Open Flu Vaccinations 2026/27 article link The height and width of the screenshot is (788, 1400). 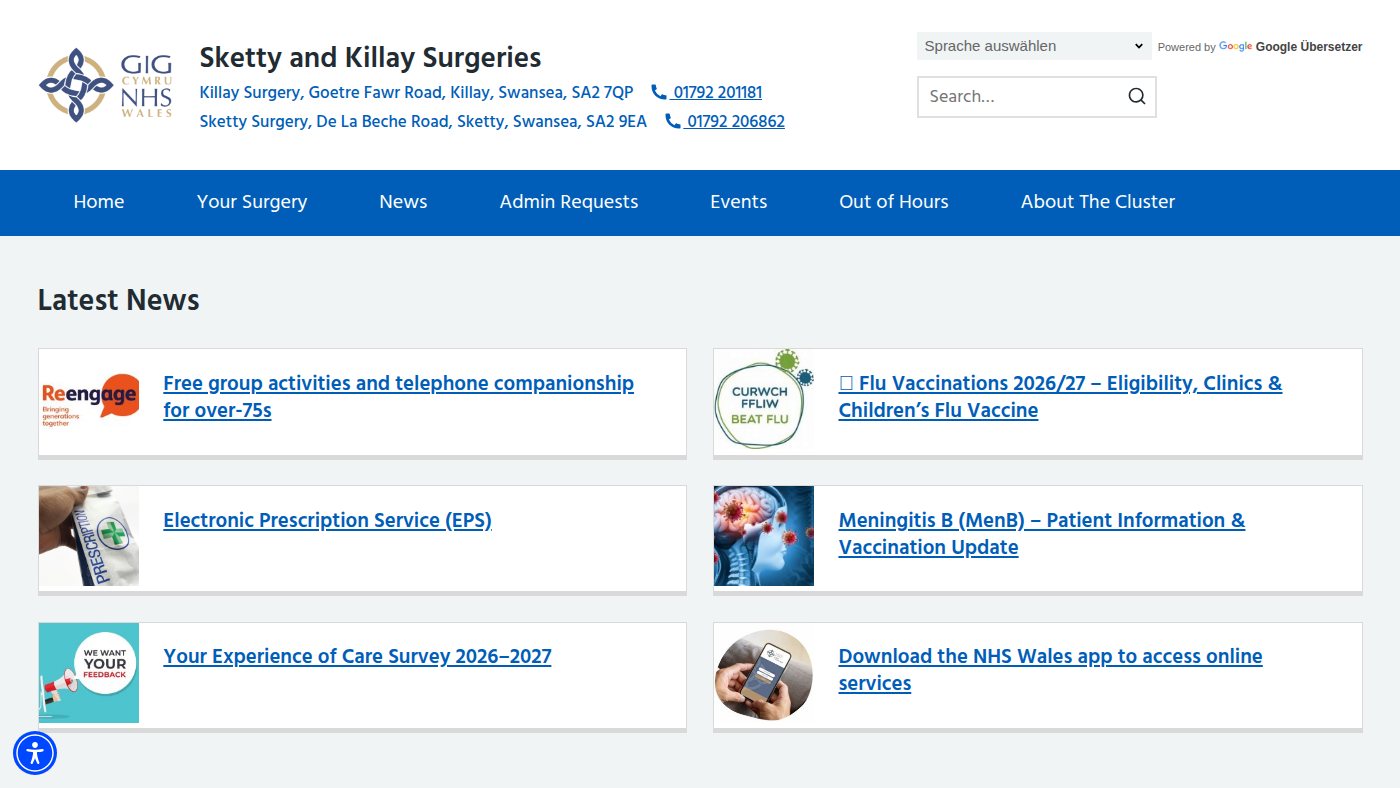[x=1060, y=397]
